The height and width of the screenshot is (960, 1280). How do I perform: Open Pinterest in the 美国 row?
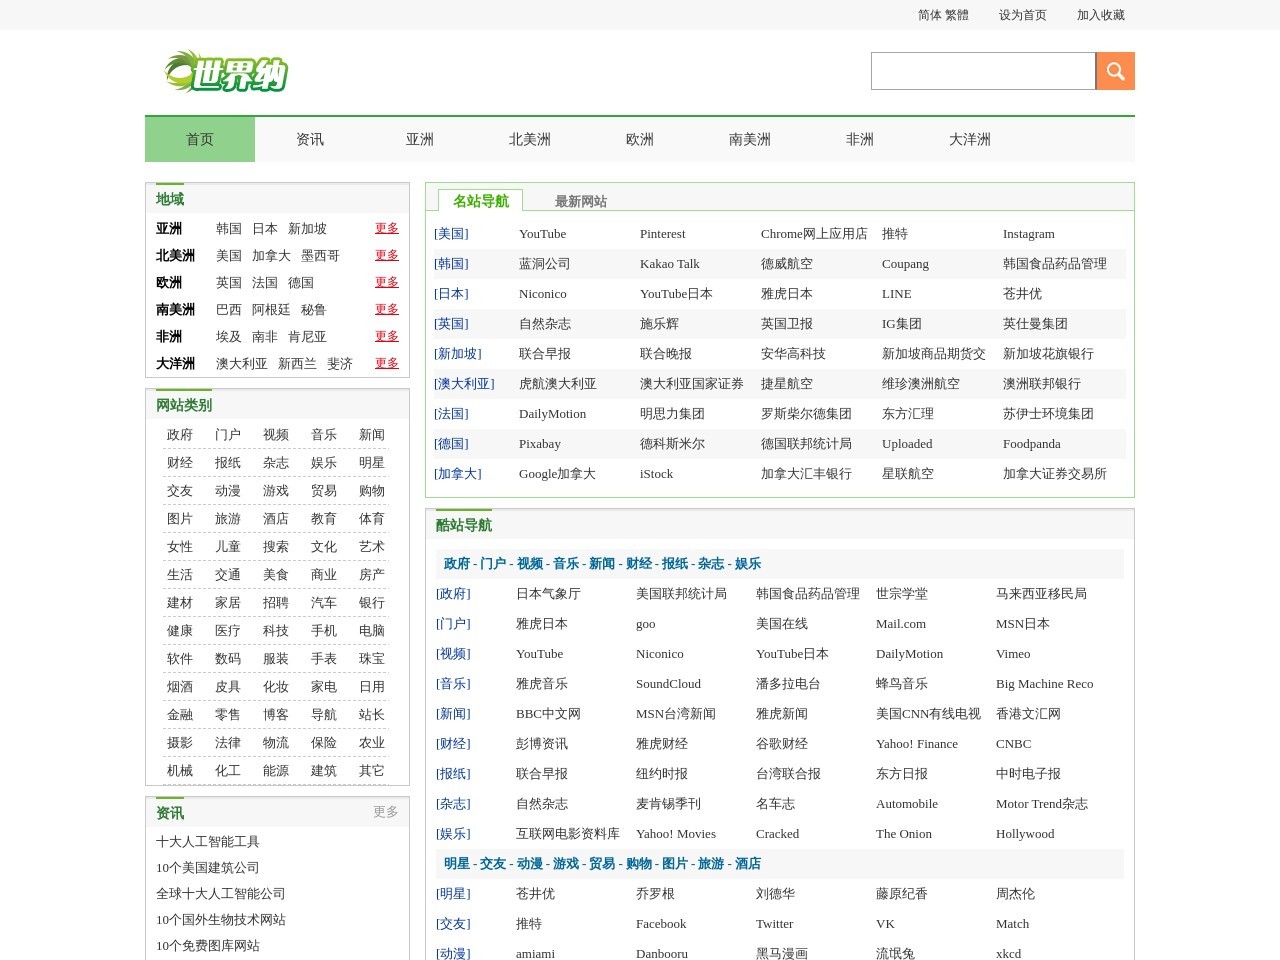click(662, 234)
